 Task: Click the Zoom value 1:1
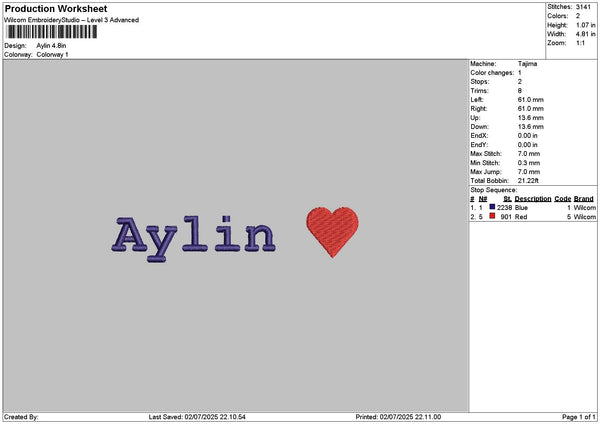click(x=580, y=43)
